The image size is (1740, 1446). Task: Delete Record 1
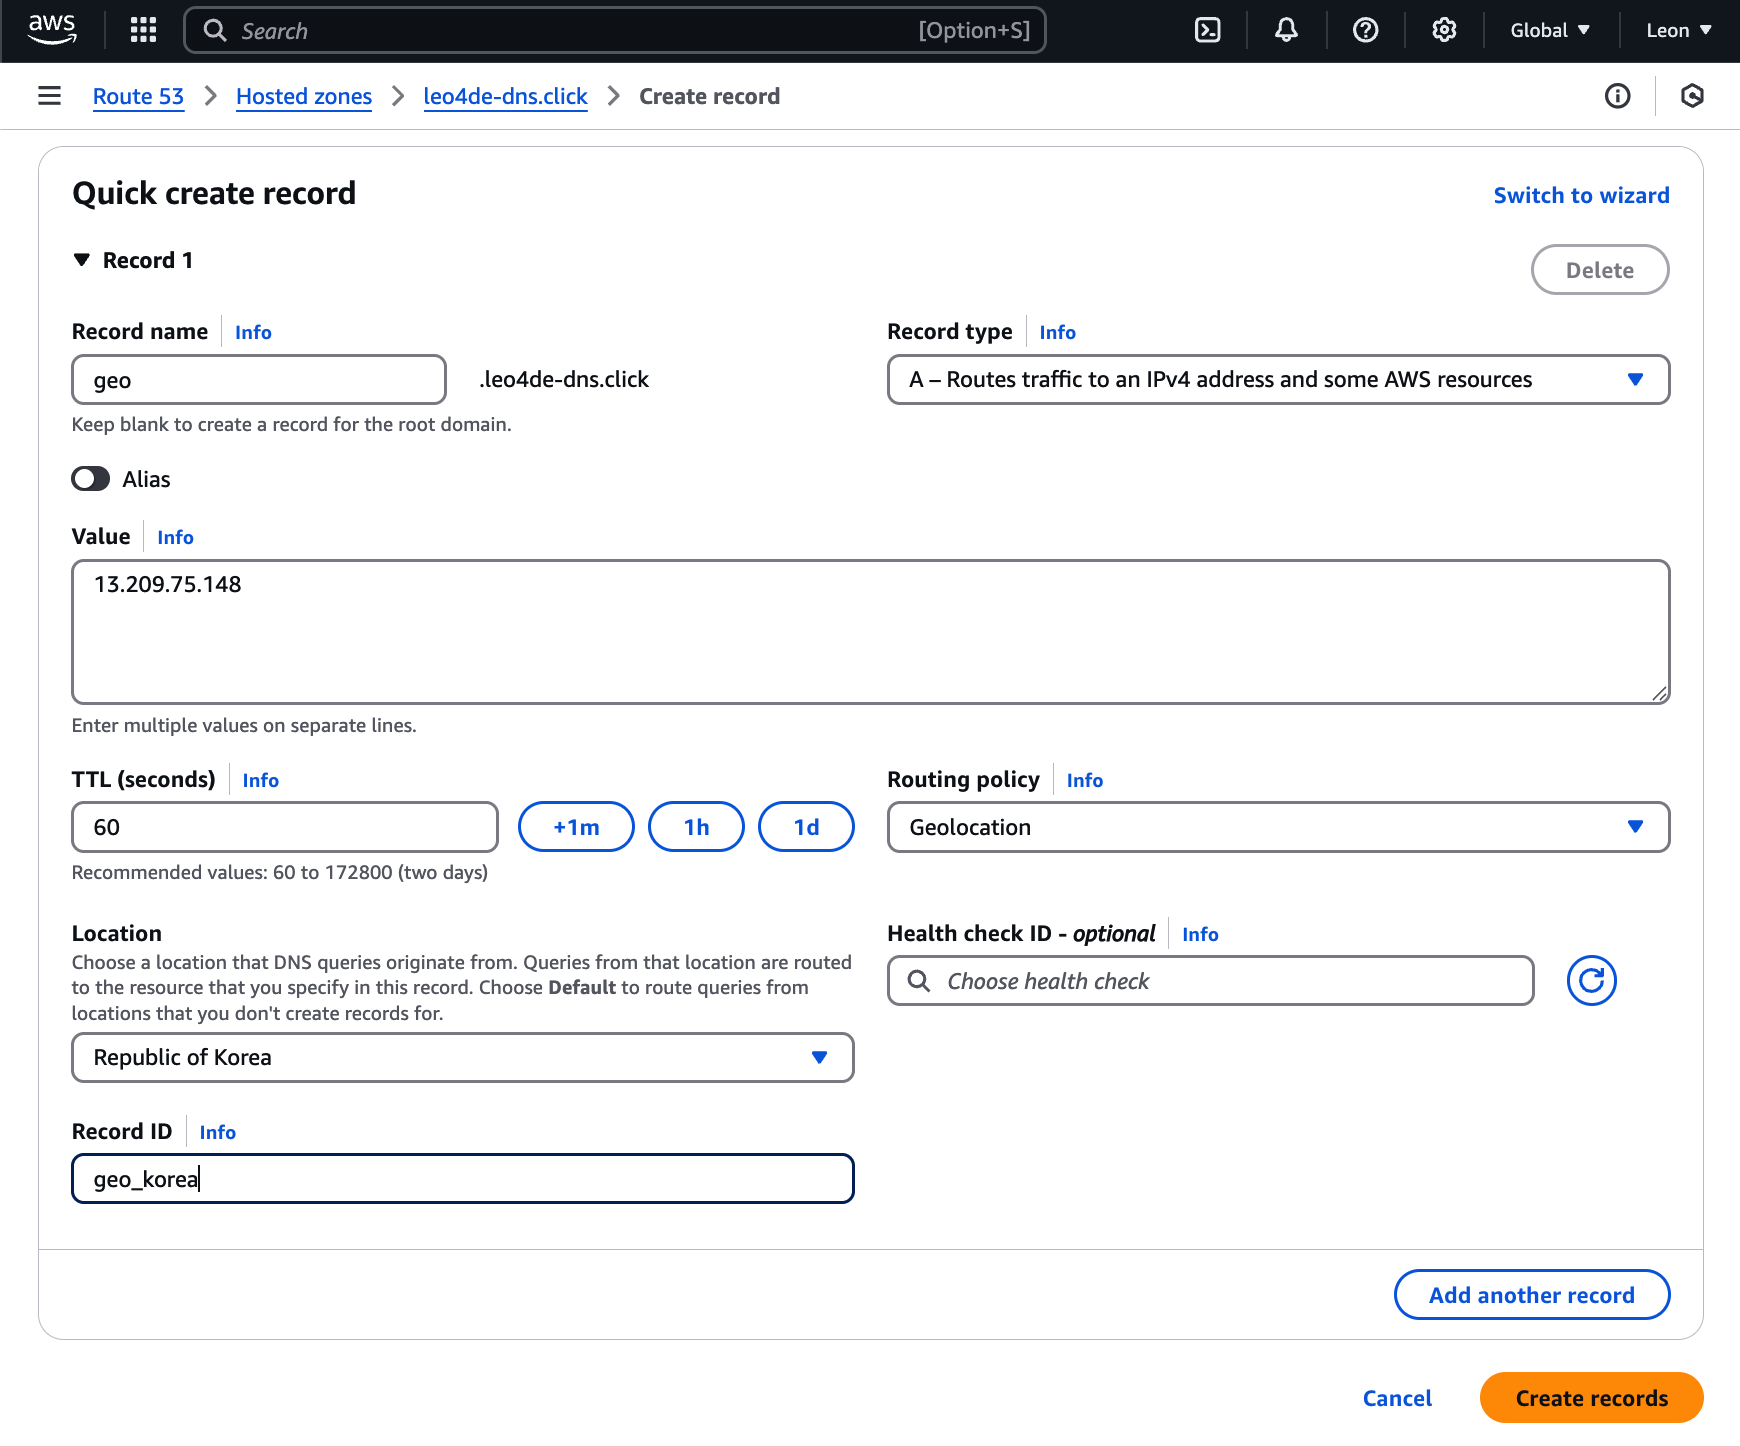(x=1600, y=270)
